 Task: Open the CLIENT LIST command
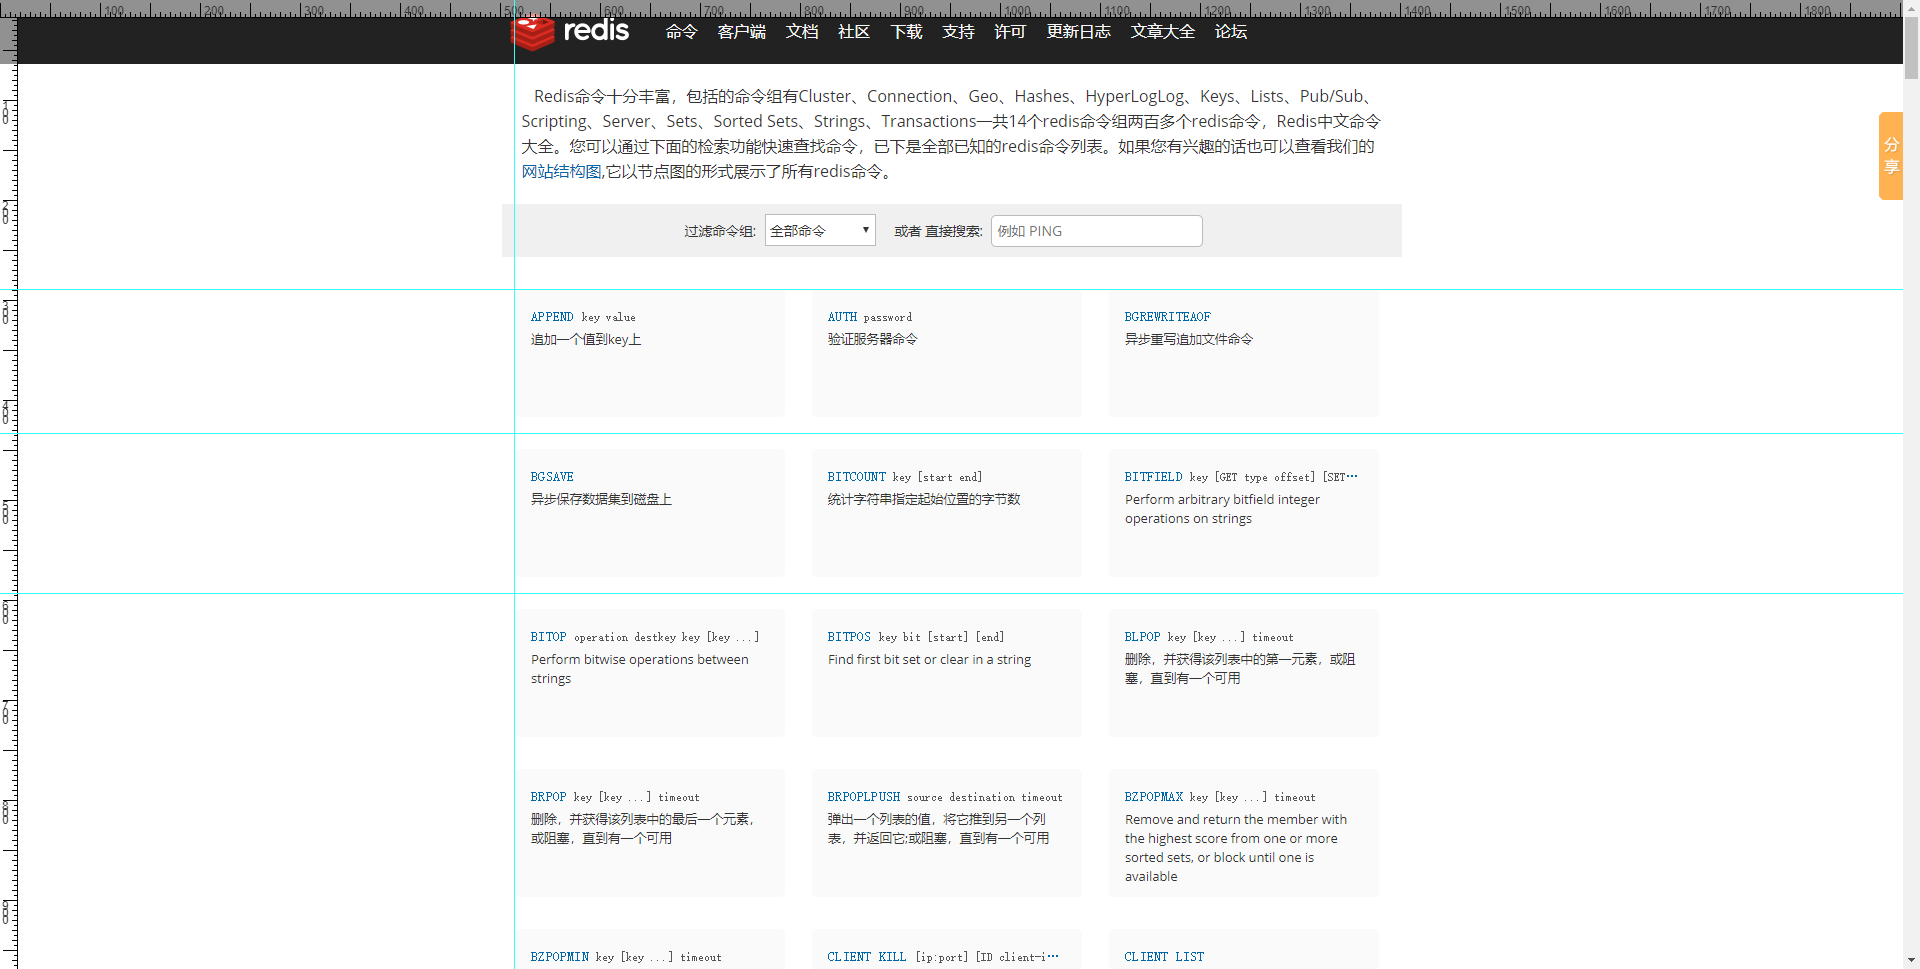point(1164,957)
